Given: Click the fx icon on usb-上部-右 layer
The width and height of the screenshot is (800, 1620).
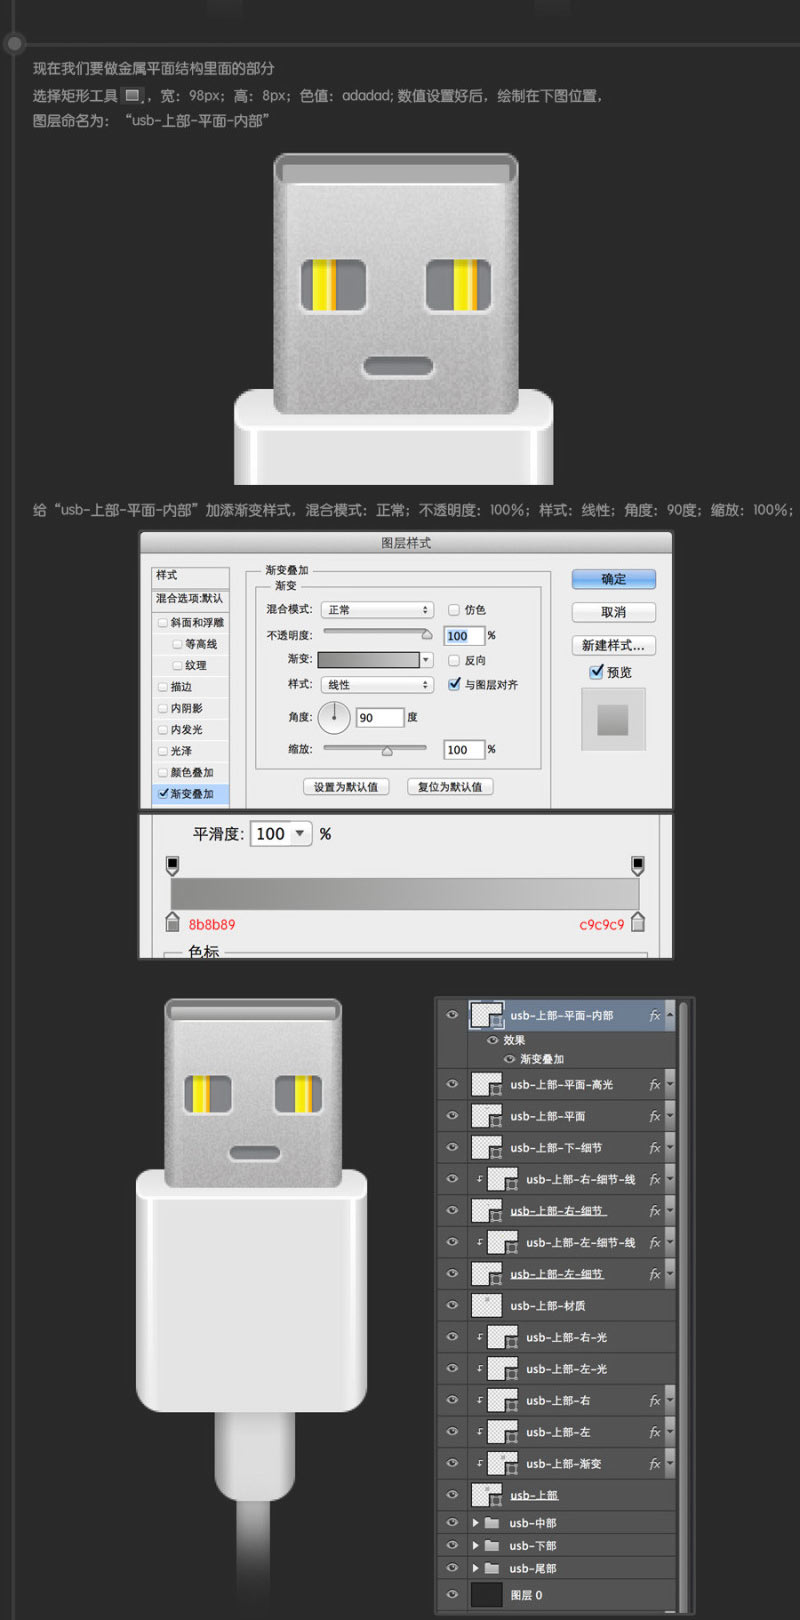Looking at the screenshot, I should click(655, 1401).
